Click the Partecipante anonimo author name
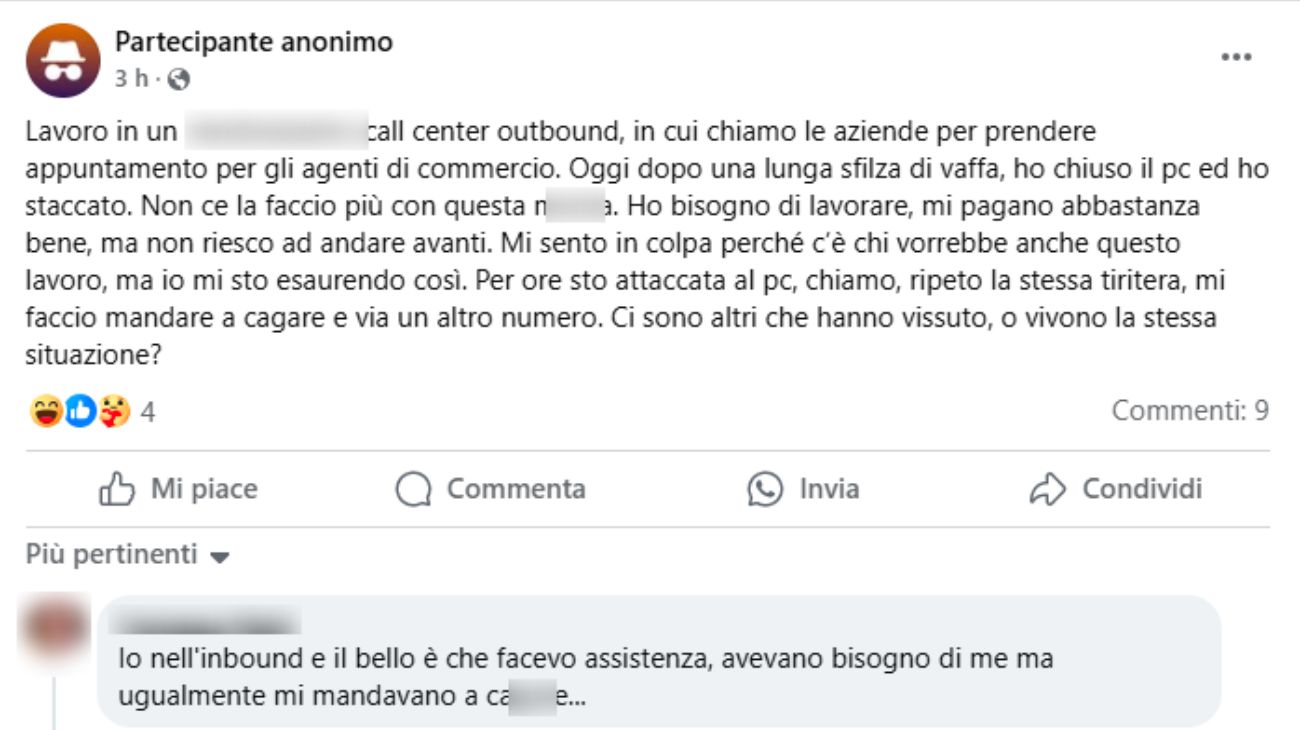This screenshot has height=730, width=1300. (254, 42)
